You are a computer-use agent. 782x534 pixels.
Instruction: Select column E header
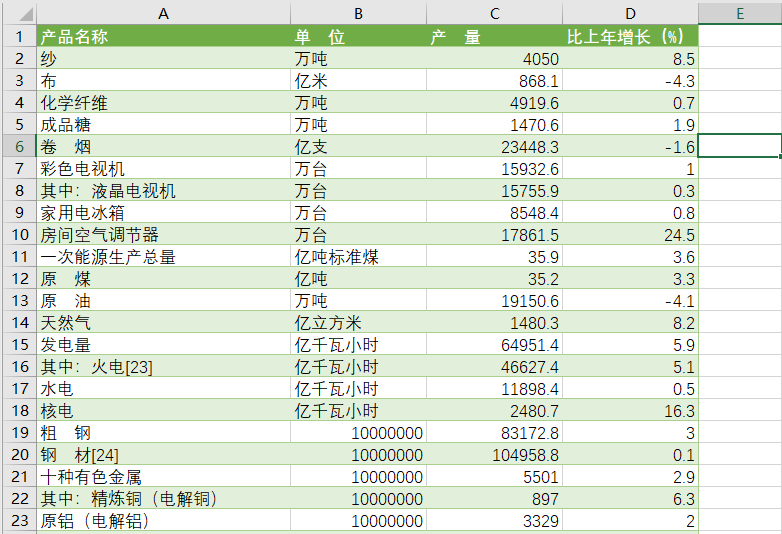coord(740,13)
